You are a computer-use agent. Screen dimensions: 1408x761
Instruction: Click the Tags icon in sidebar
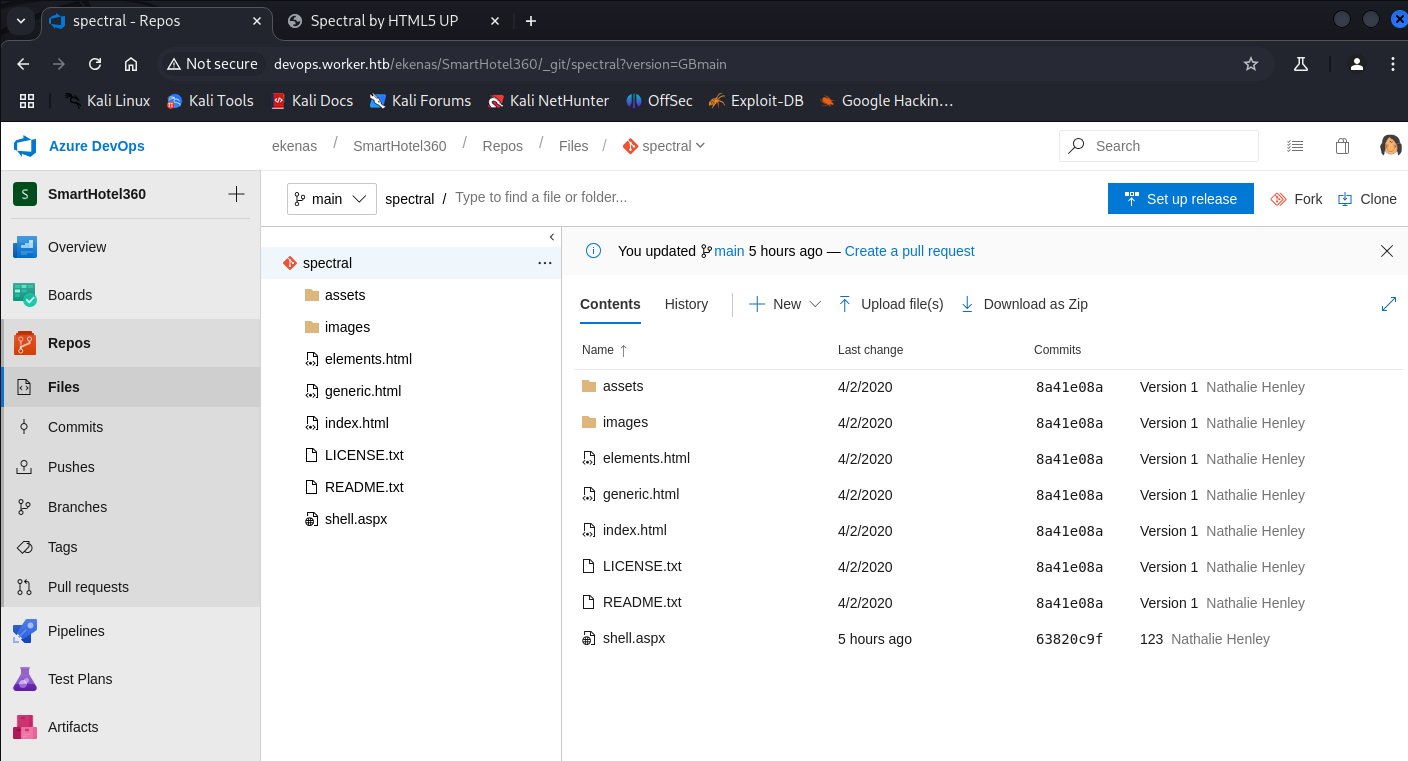click(x=24, y=547)
